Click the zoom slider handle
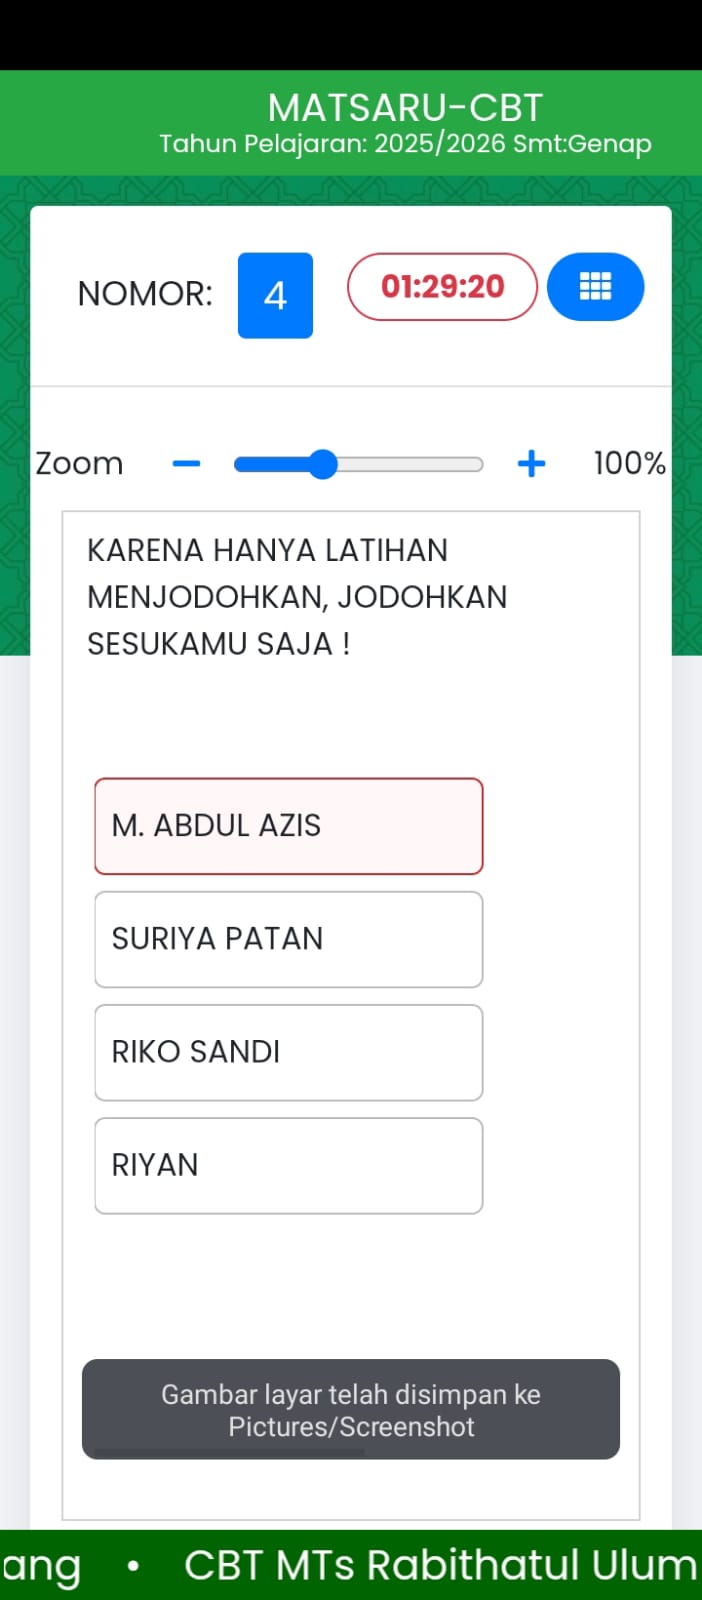This screenshot has width=702, height=1600. click(x=322, y=464)
